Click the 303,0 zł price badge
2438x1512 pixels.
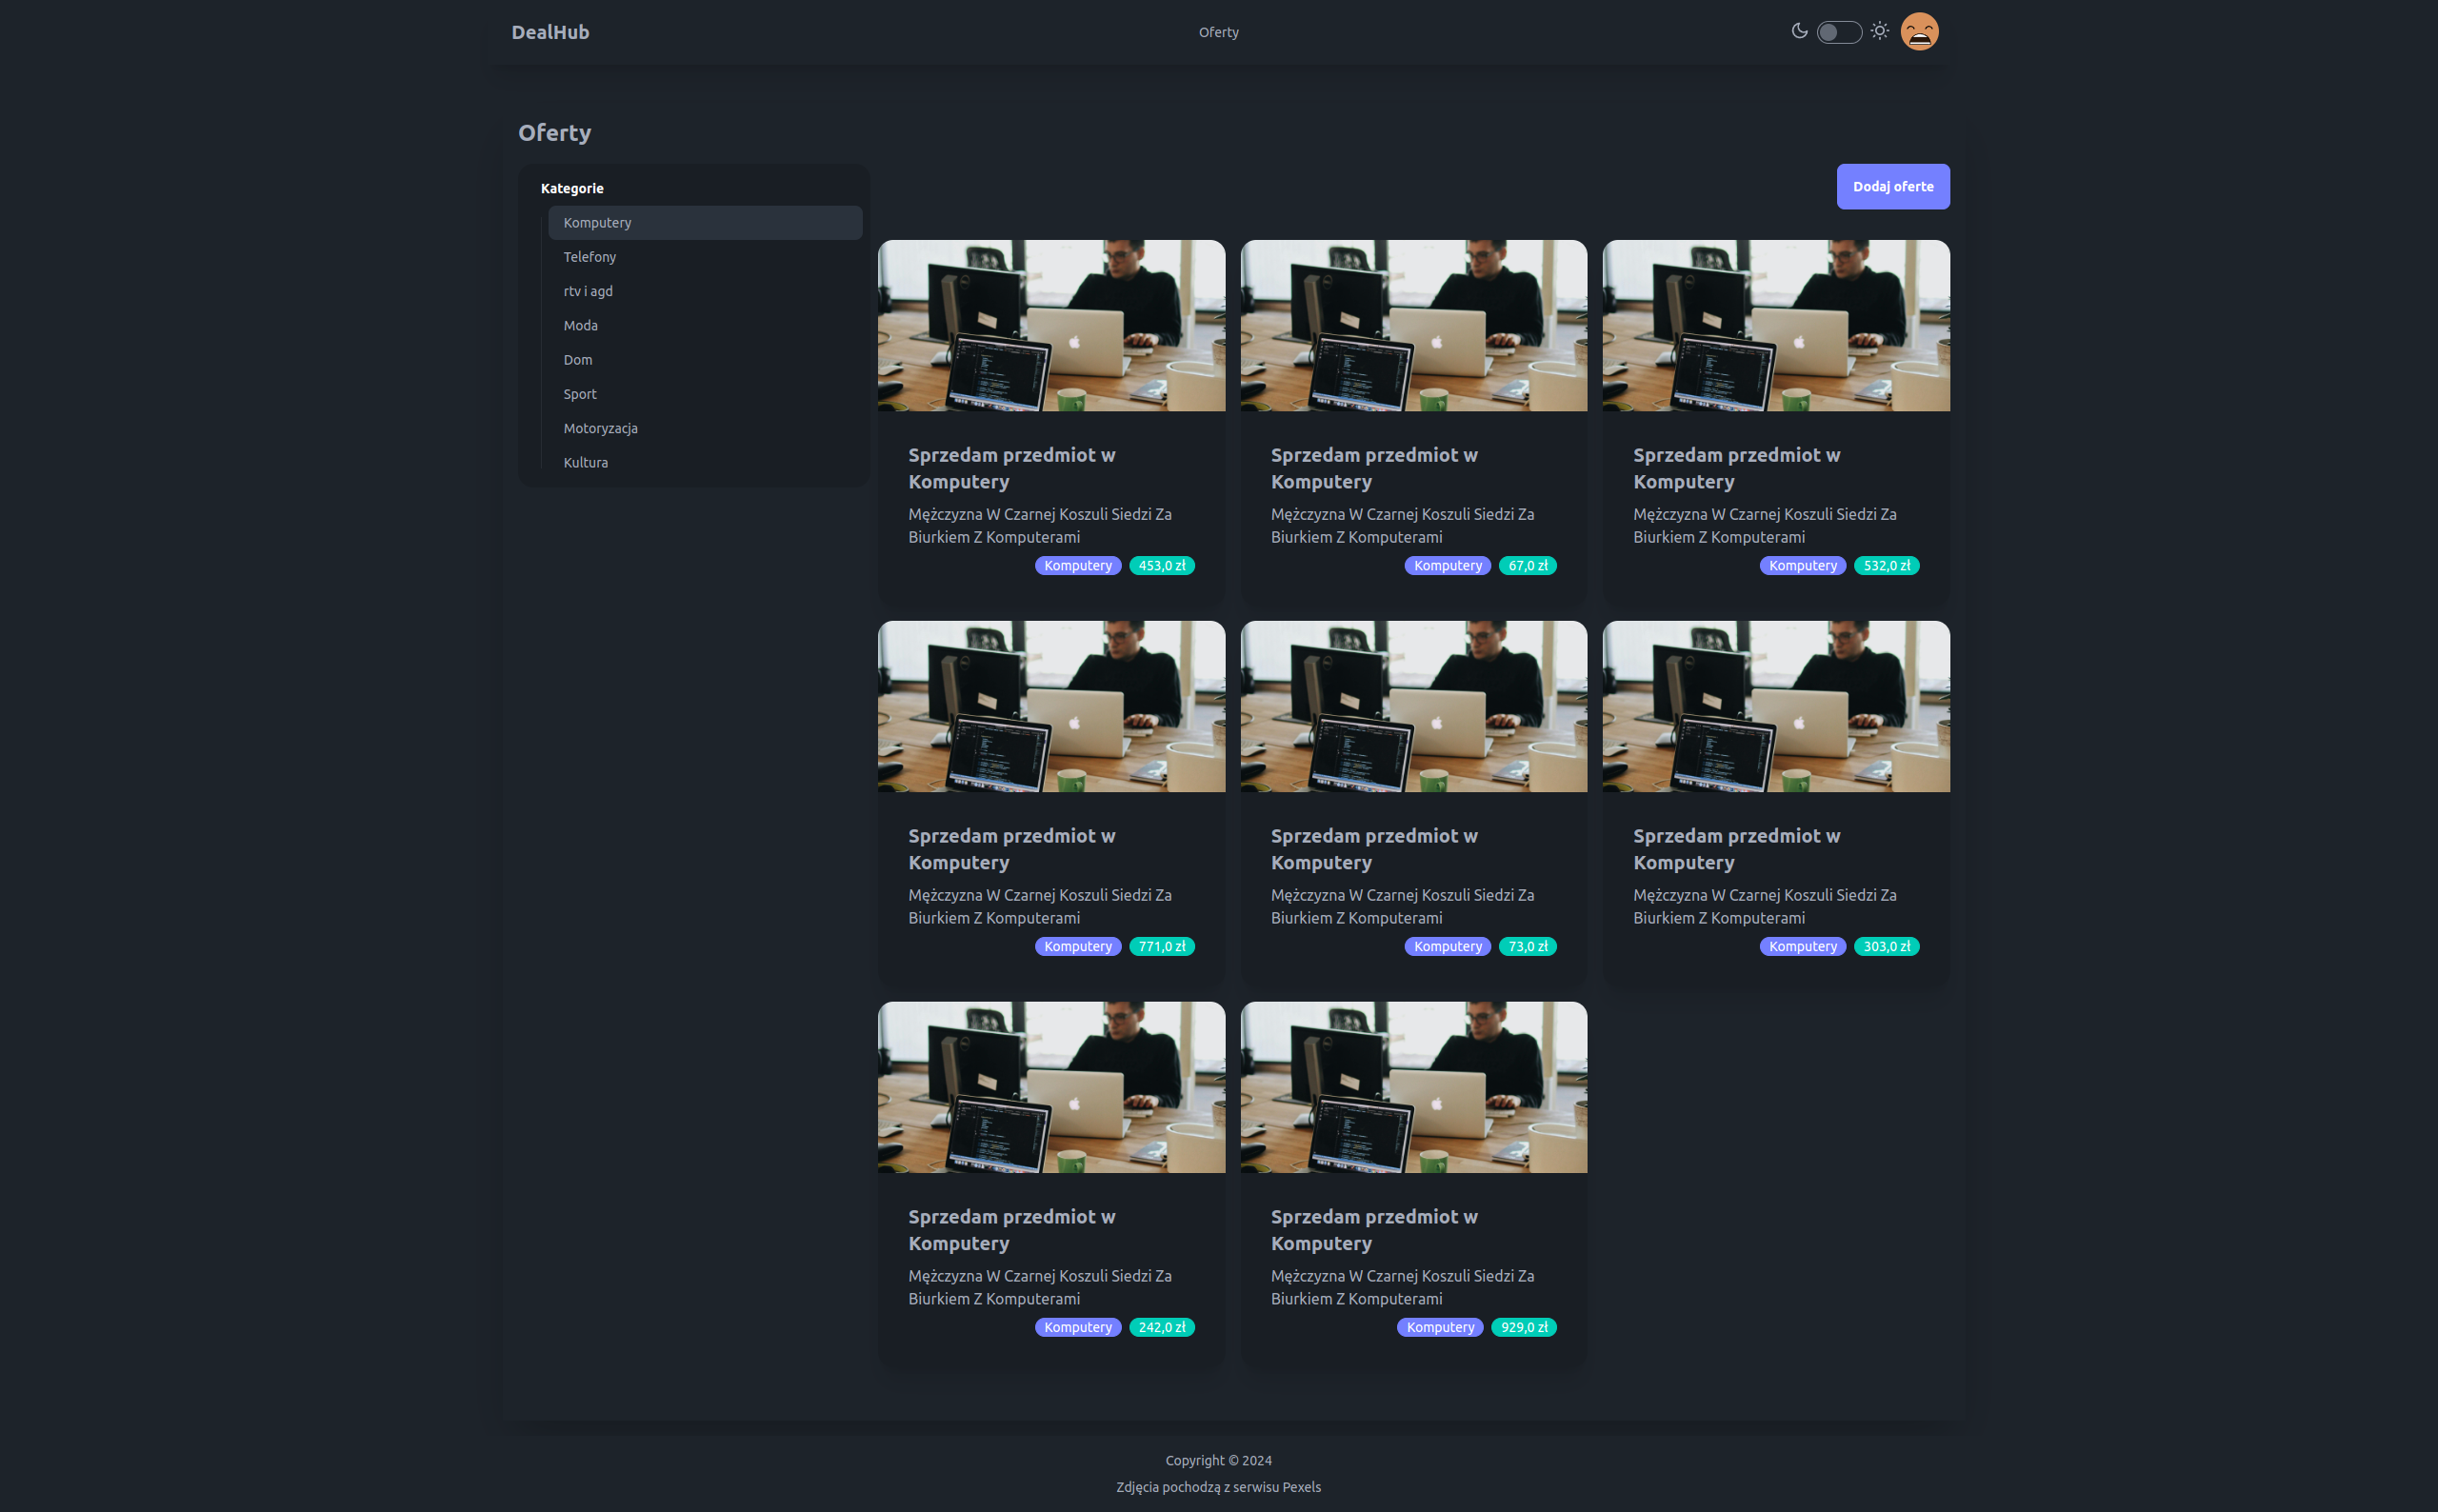pos(1886,946)
